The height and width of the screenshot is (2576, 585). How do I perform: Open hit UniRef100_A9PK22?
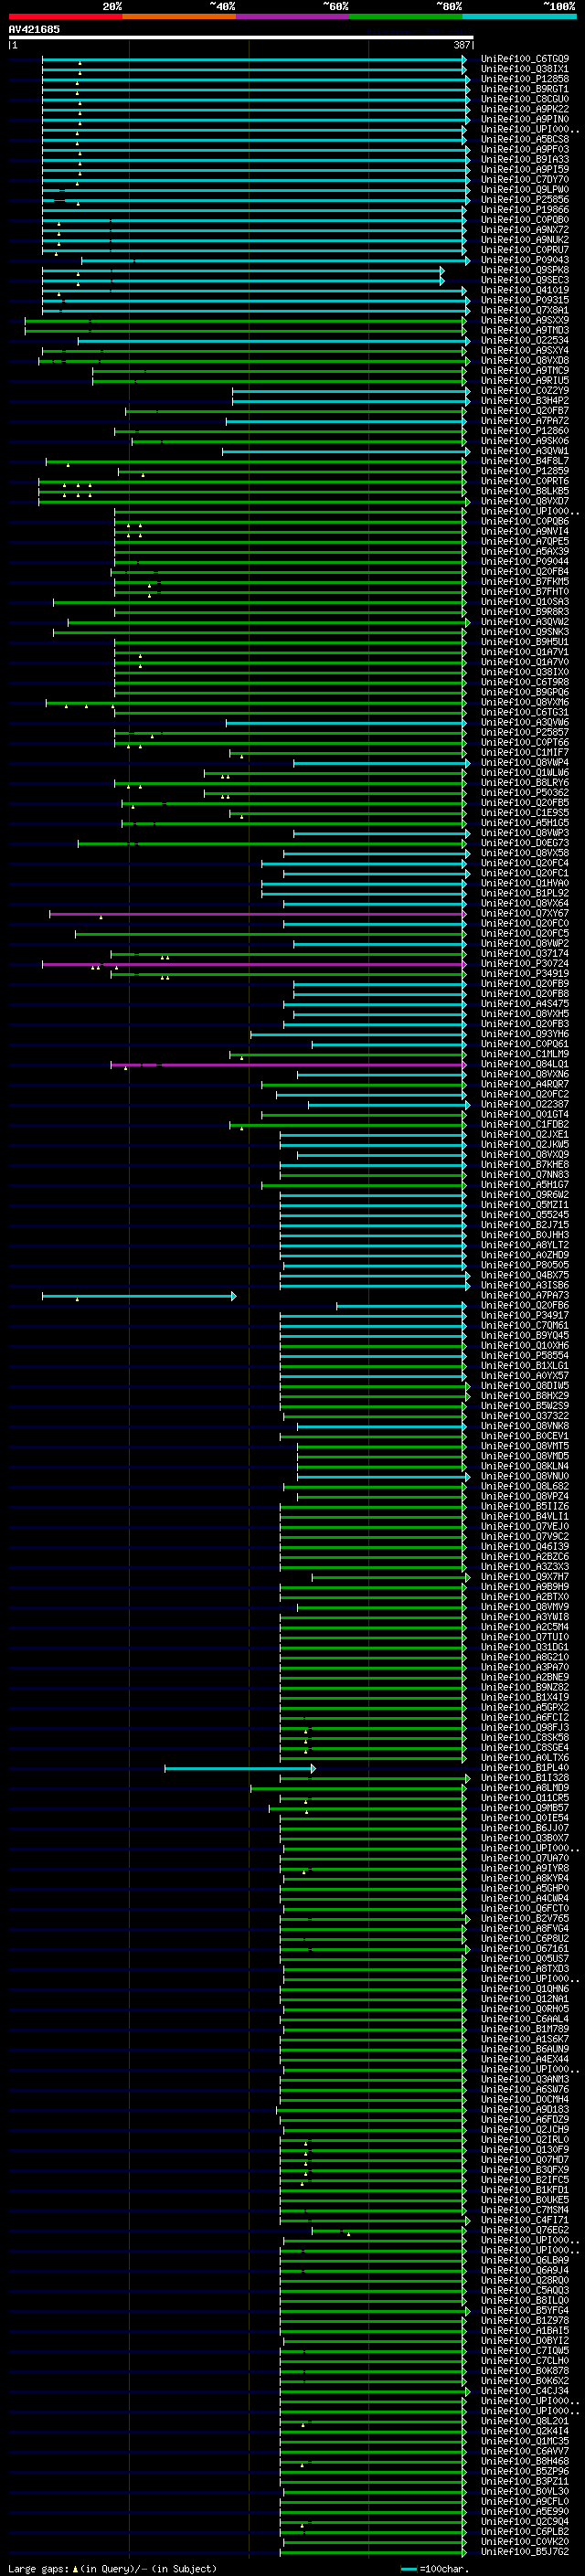(x=524, y=109)
